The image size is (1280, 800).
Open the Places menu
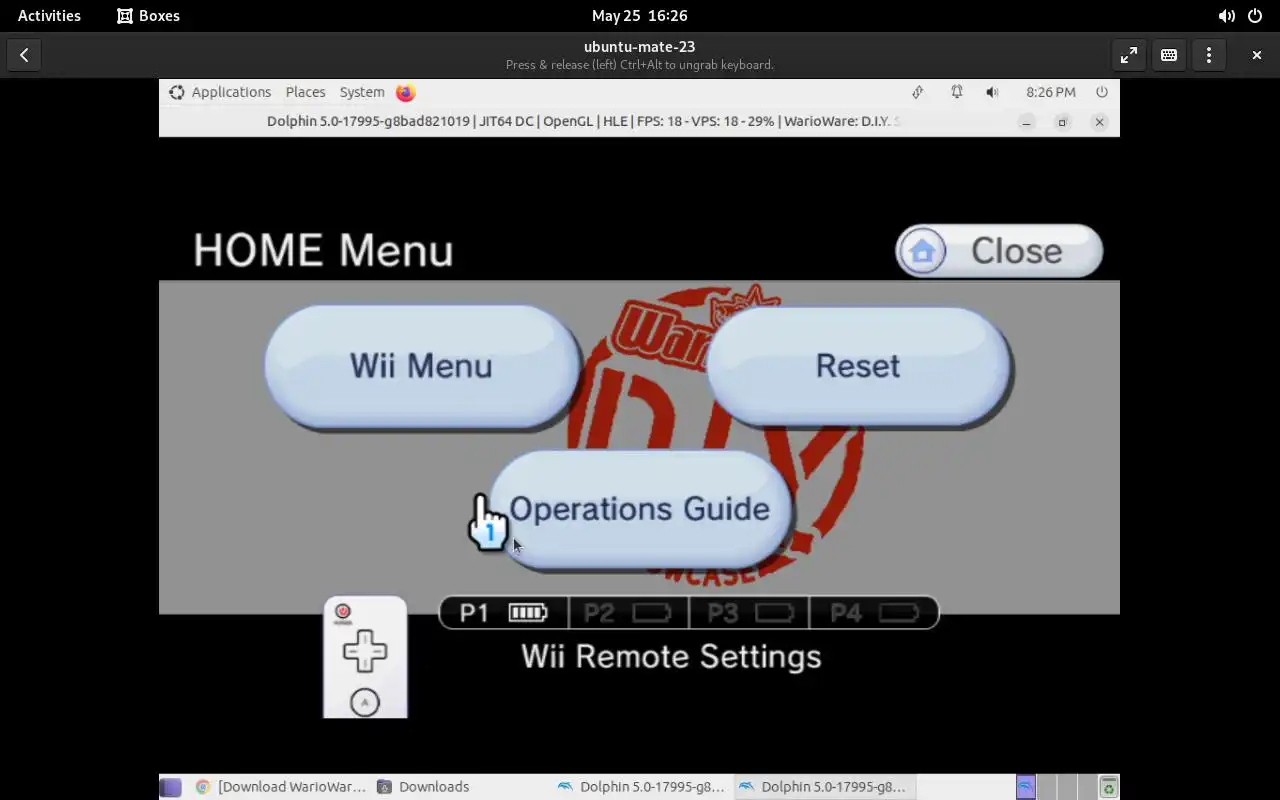[305, 92]
